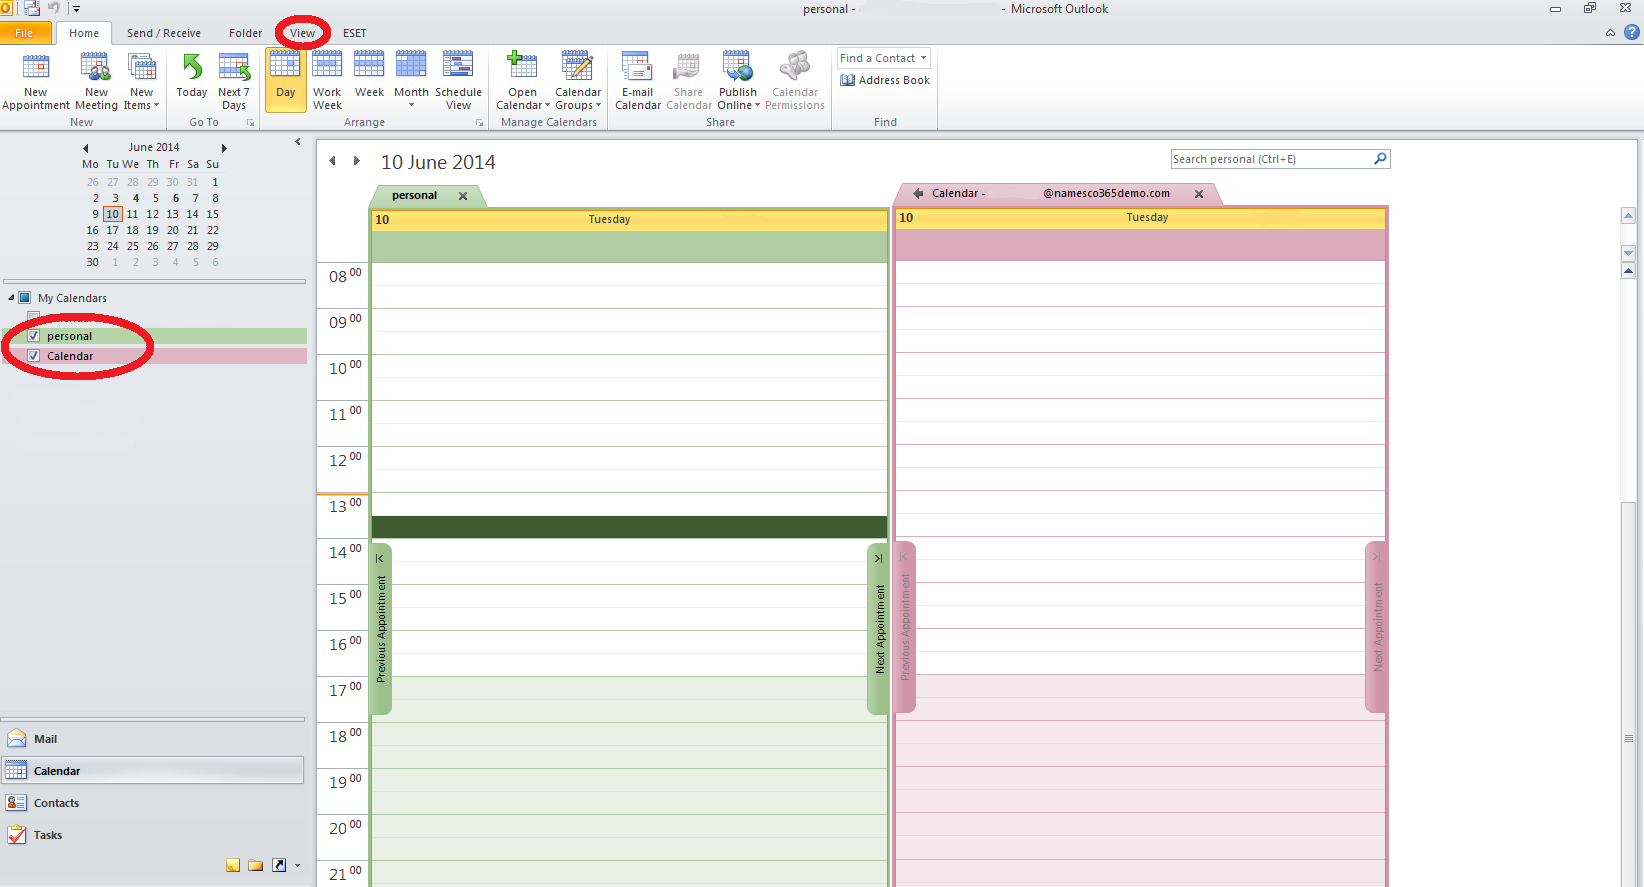Open Calendar Groups menu
Viewport: 1644px width, 887px height.
[x=578, y=81]
